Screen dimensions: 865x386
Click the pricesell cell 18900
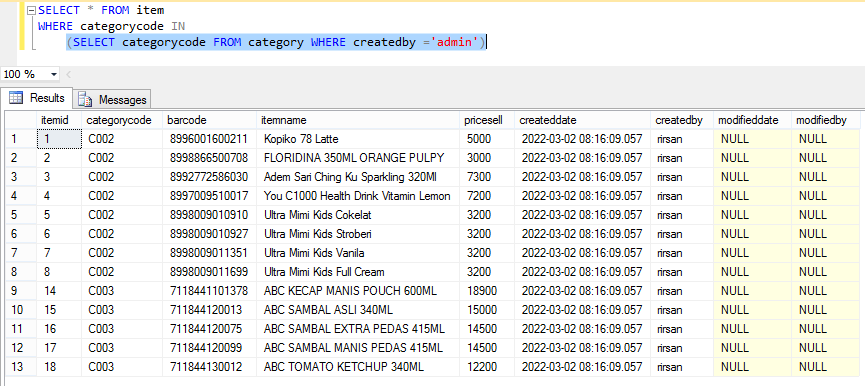tap(487, 291)
